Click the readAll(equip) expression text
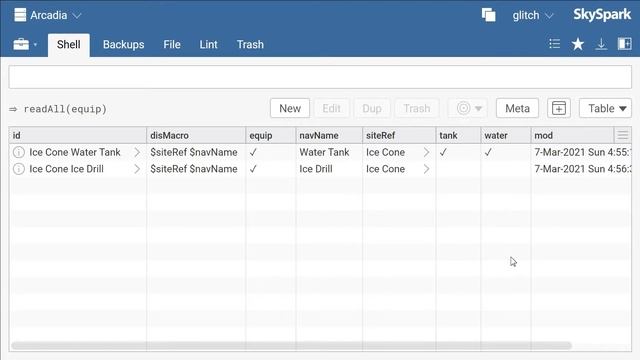The height and width of the screenshot is (360, 640). click(x=65, y=109)
